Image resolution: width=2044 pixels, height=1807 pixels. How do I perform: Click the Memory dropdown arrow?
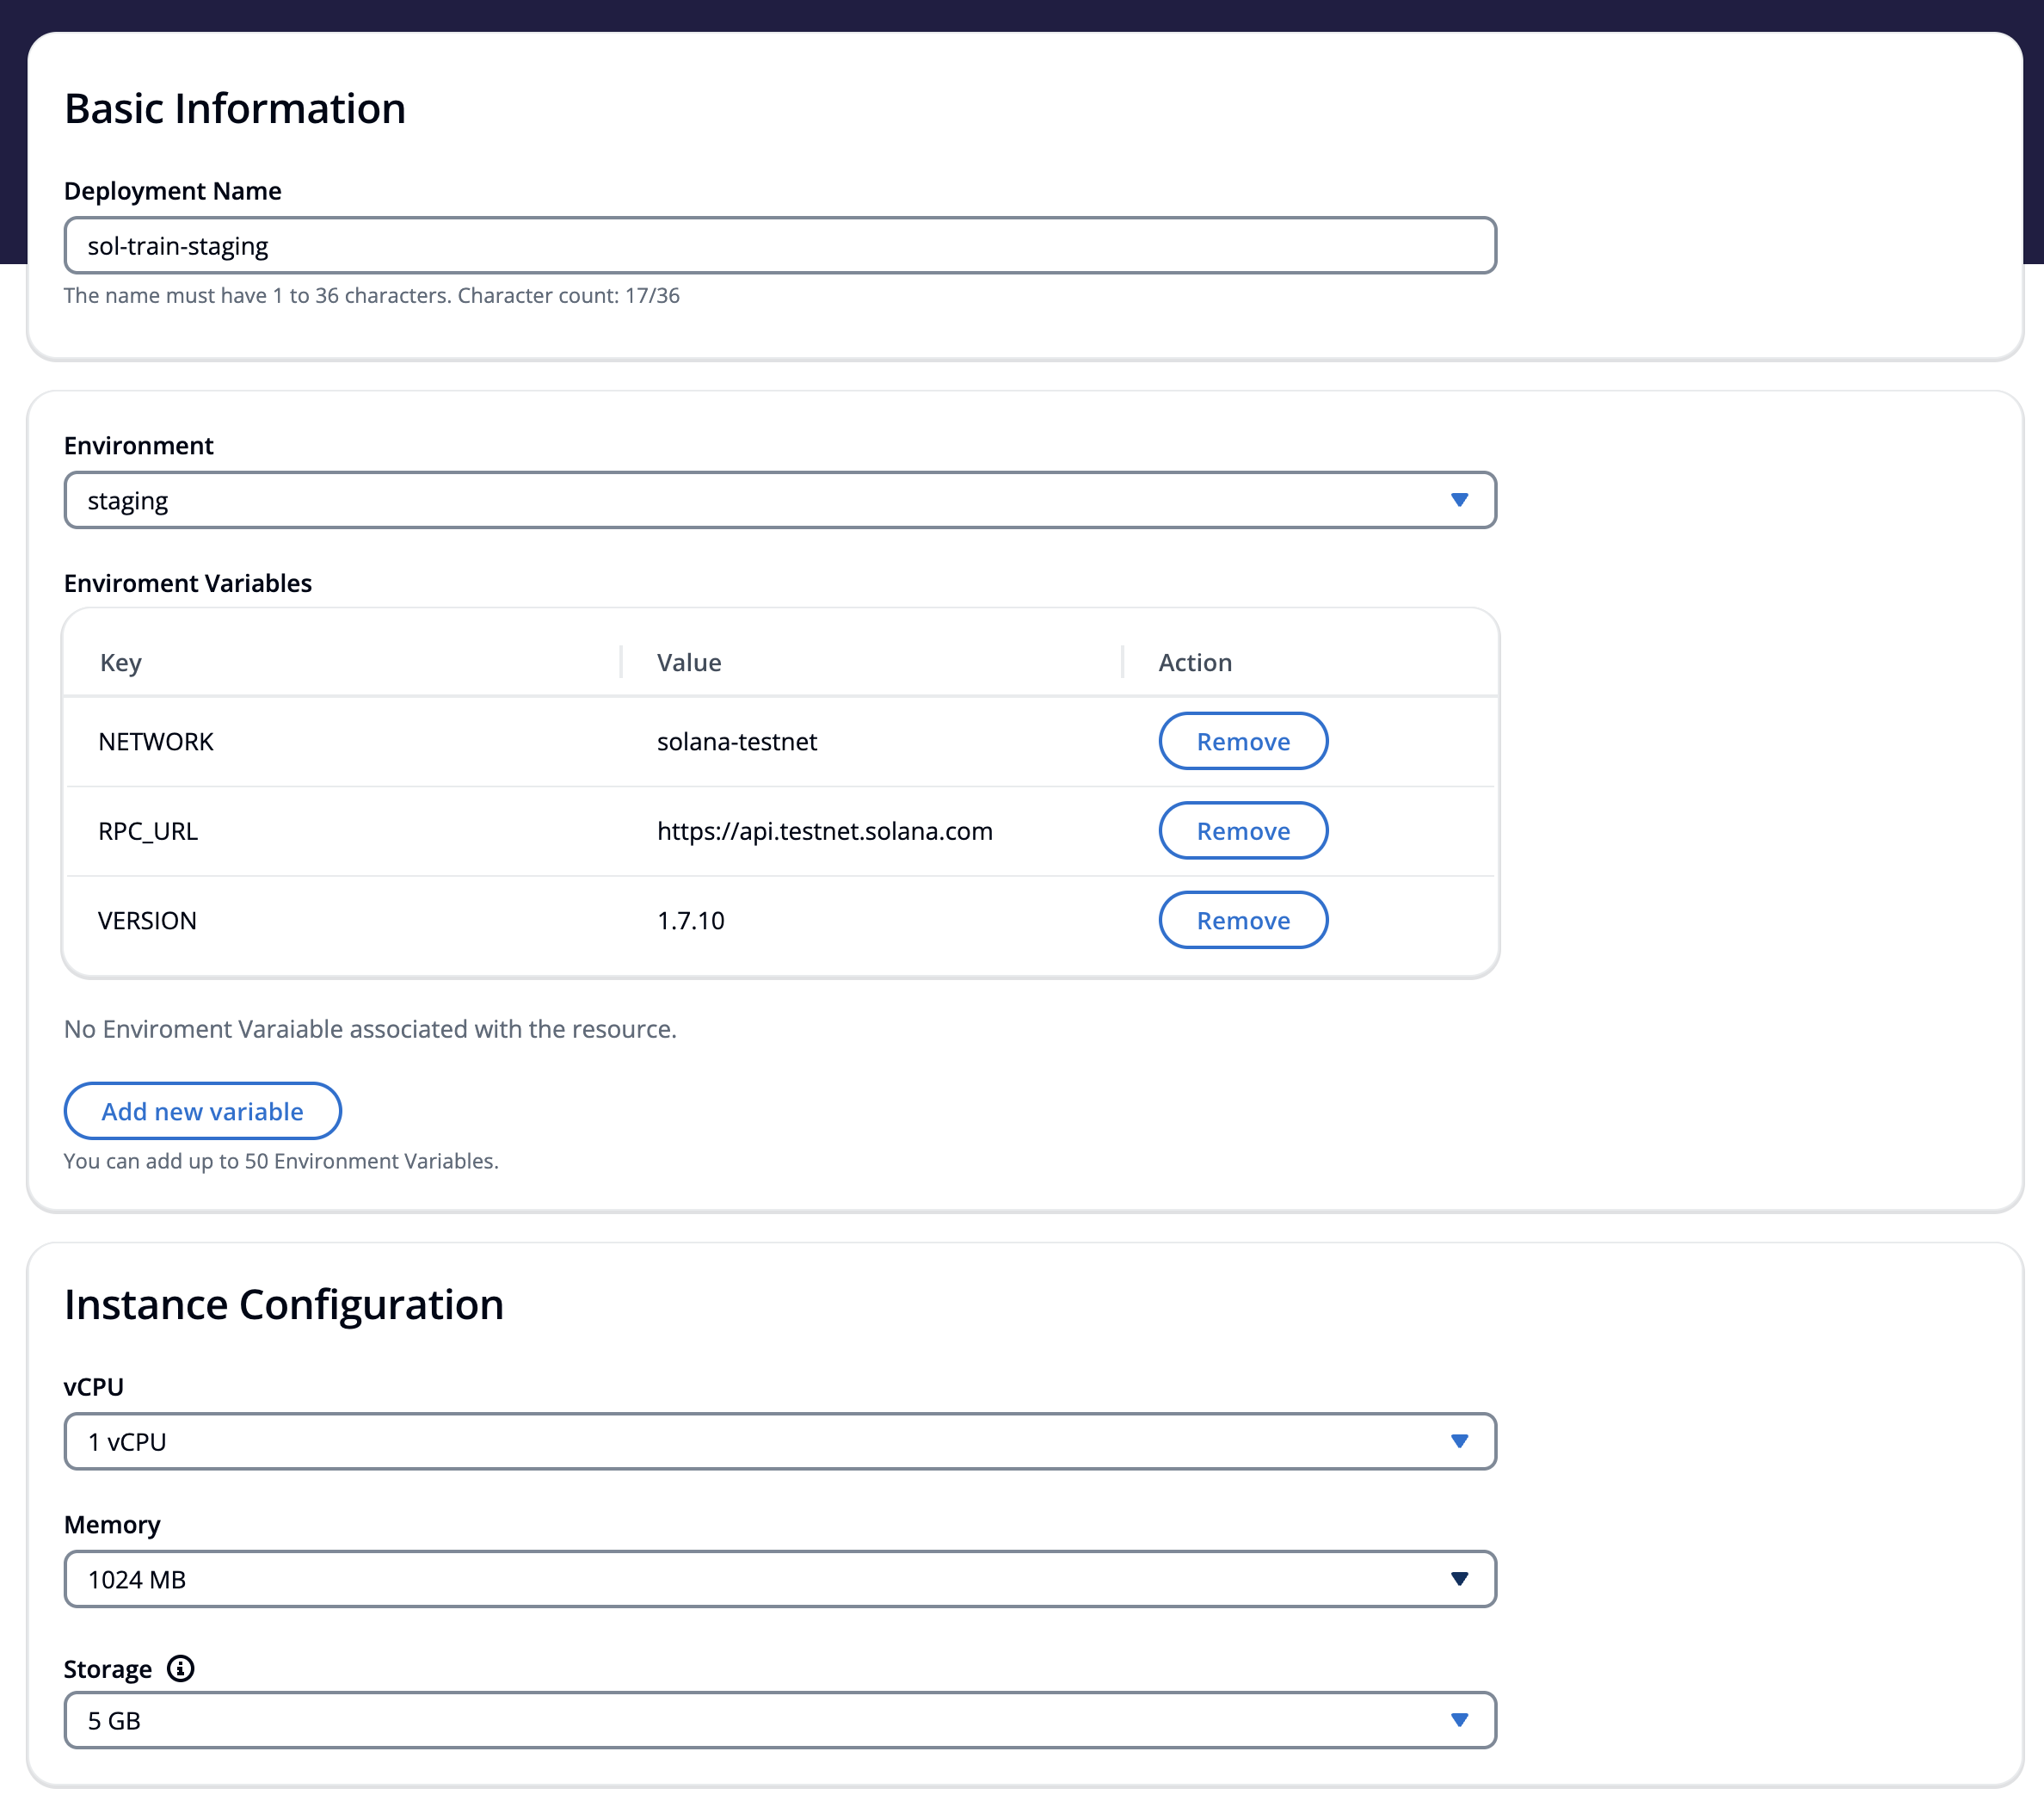click(1459, 1579)
